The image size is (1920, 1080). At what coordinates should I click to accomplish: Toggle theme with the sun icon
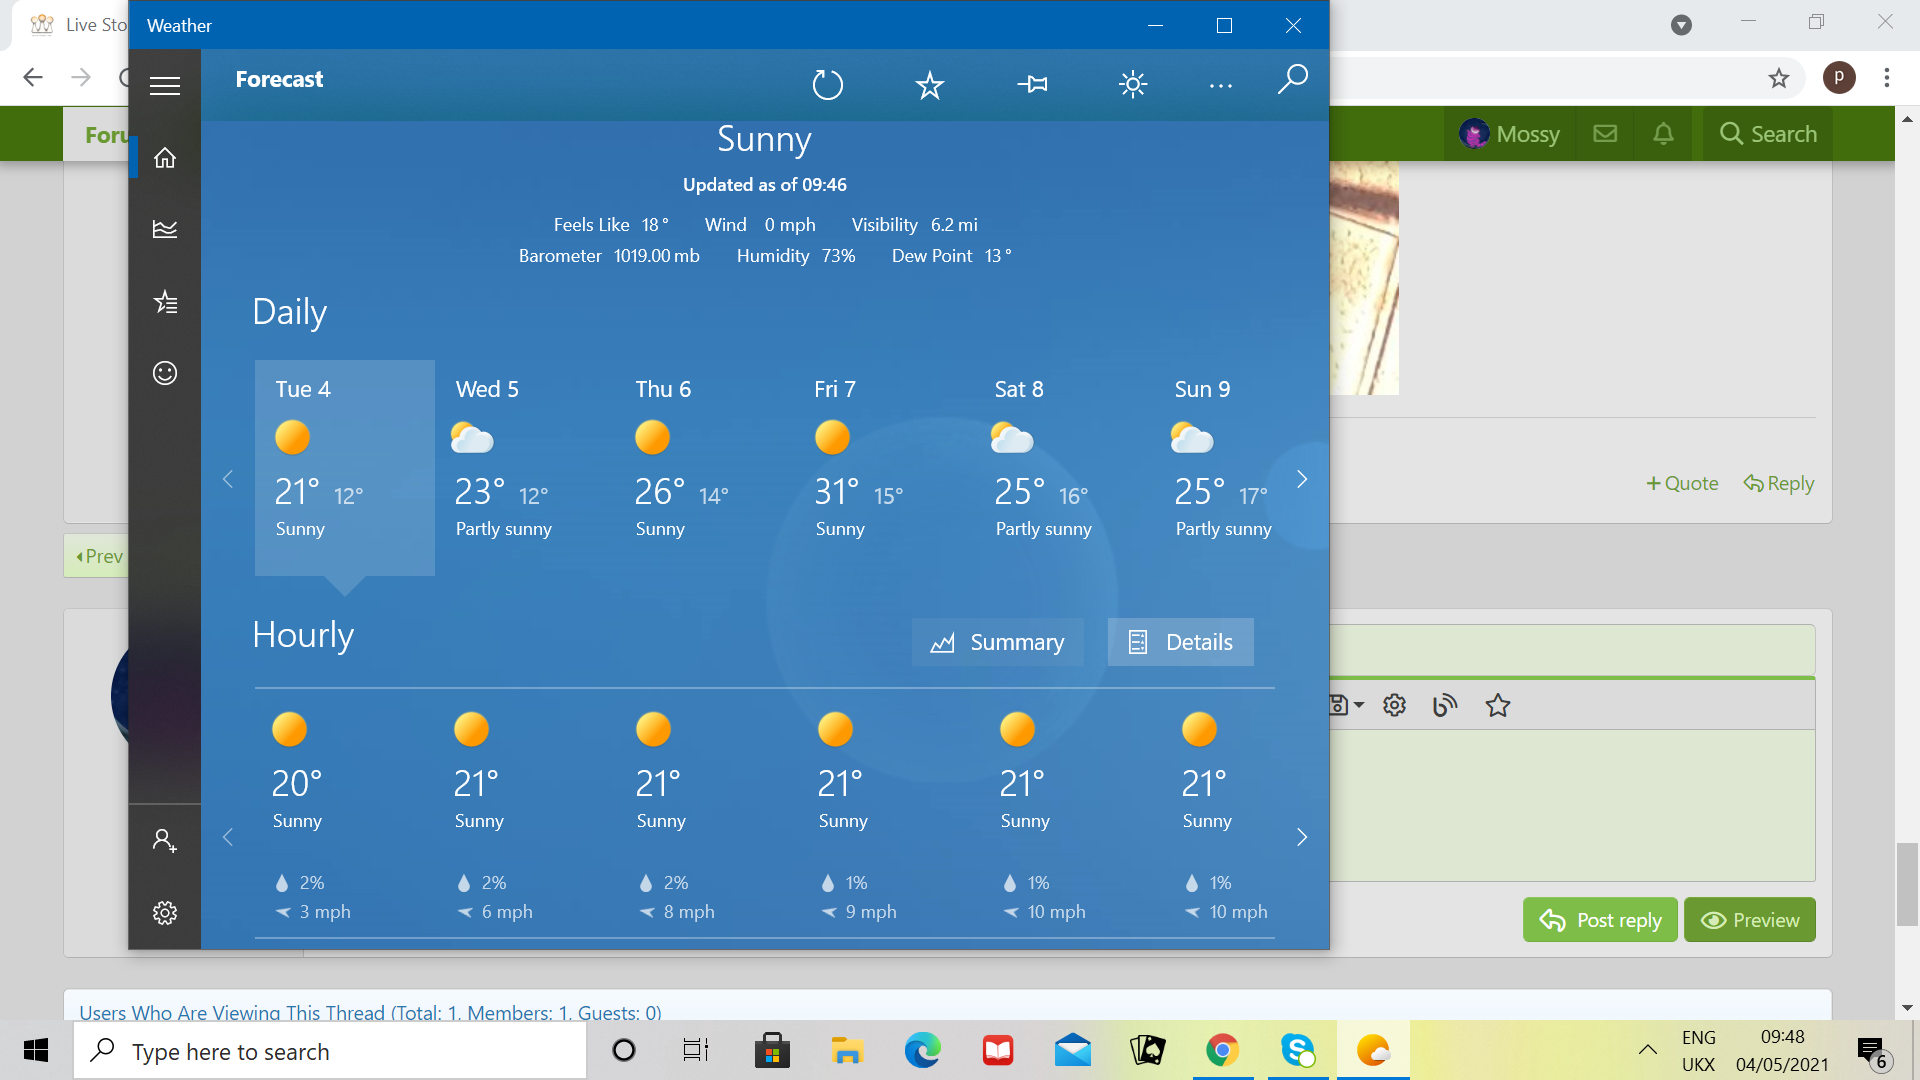coord(1133,85)
